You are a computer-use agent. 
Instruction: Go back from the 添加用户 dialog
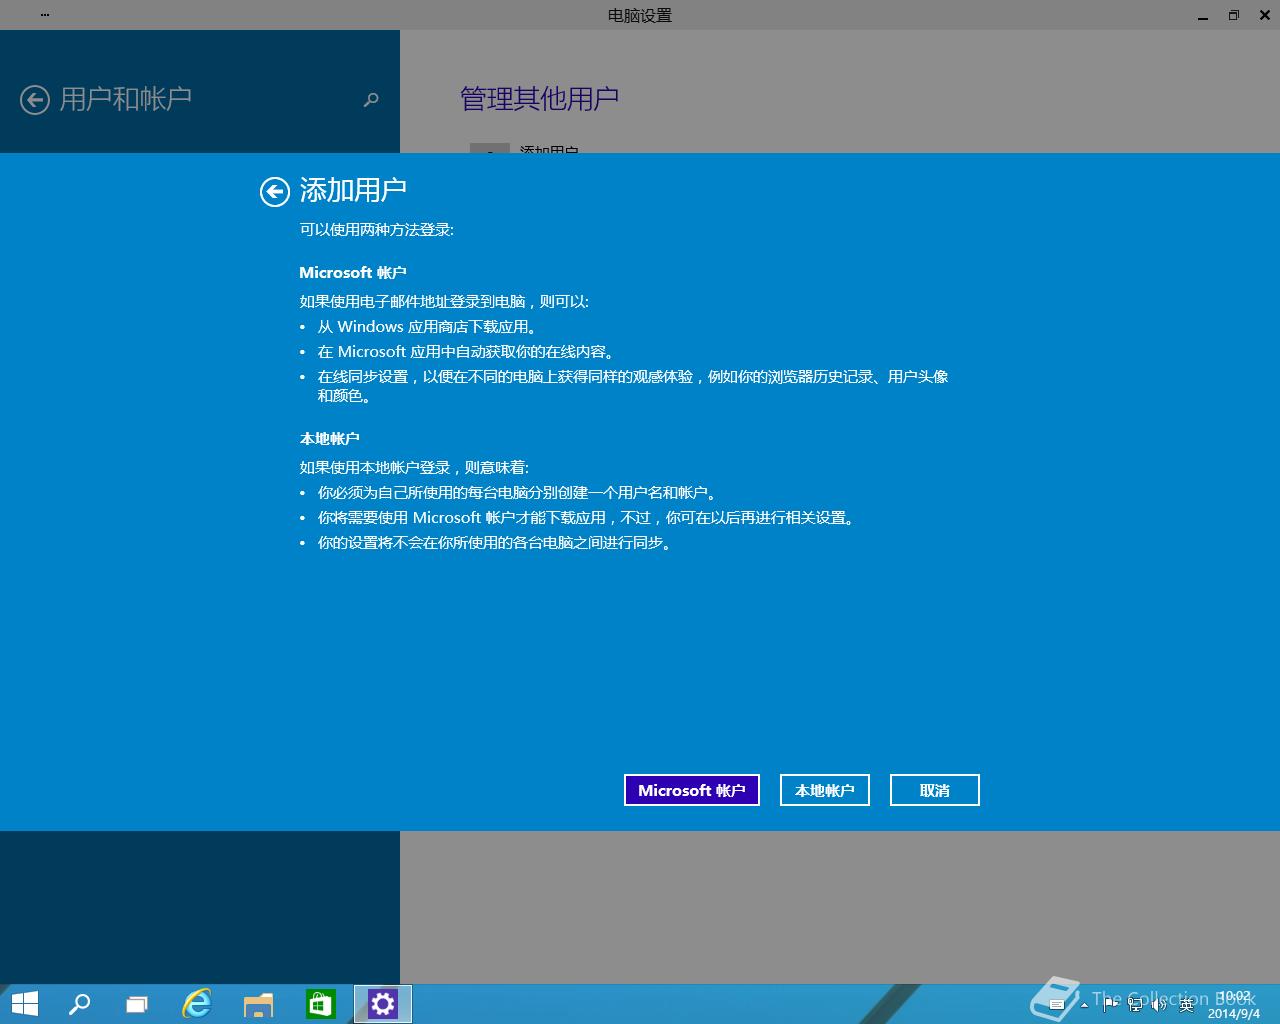(x=275, y=191)
